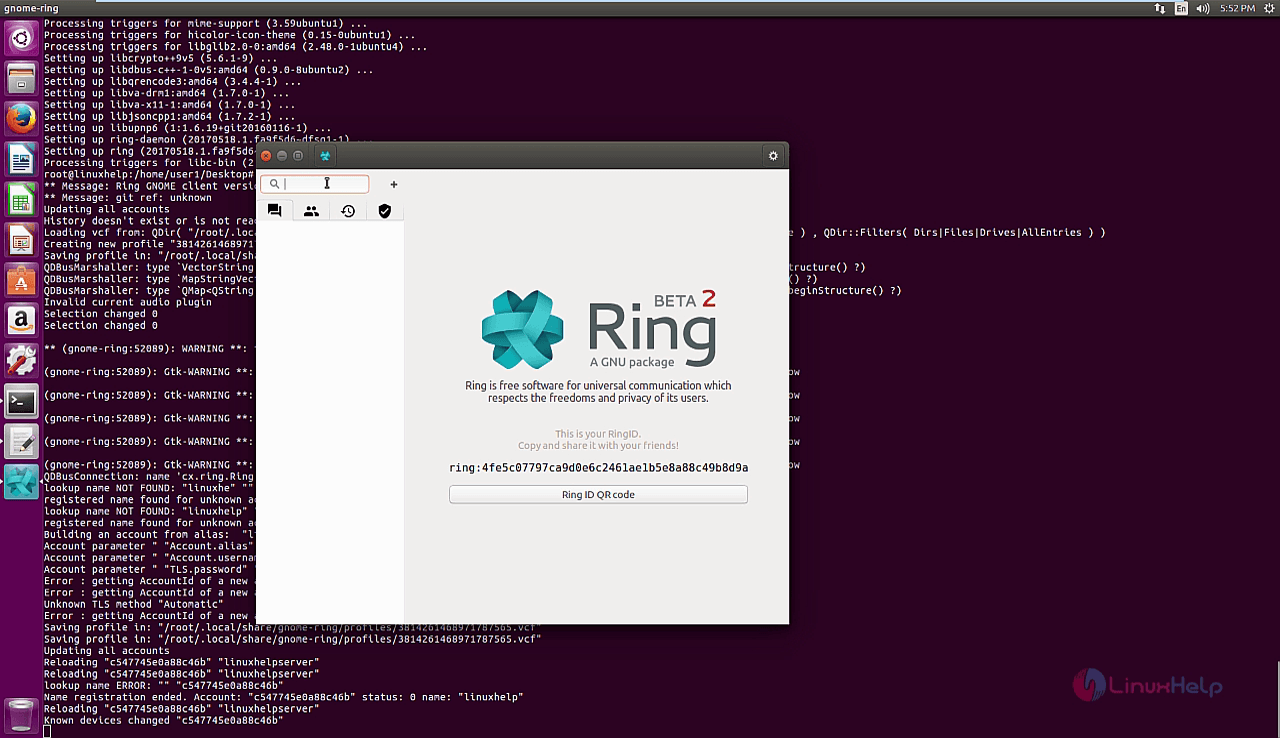Click the 5:52 PM clock
Image resolution: width=1280 pixels, height=738 pixels.
pyautogui.click(x=1238, y=8)
